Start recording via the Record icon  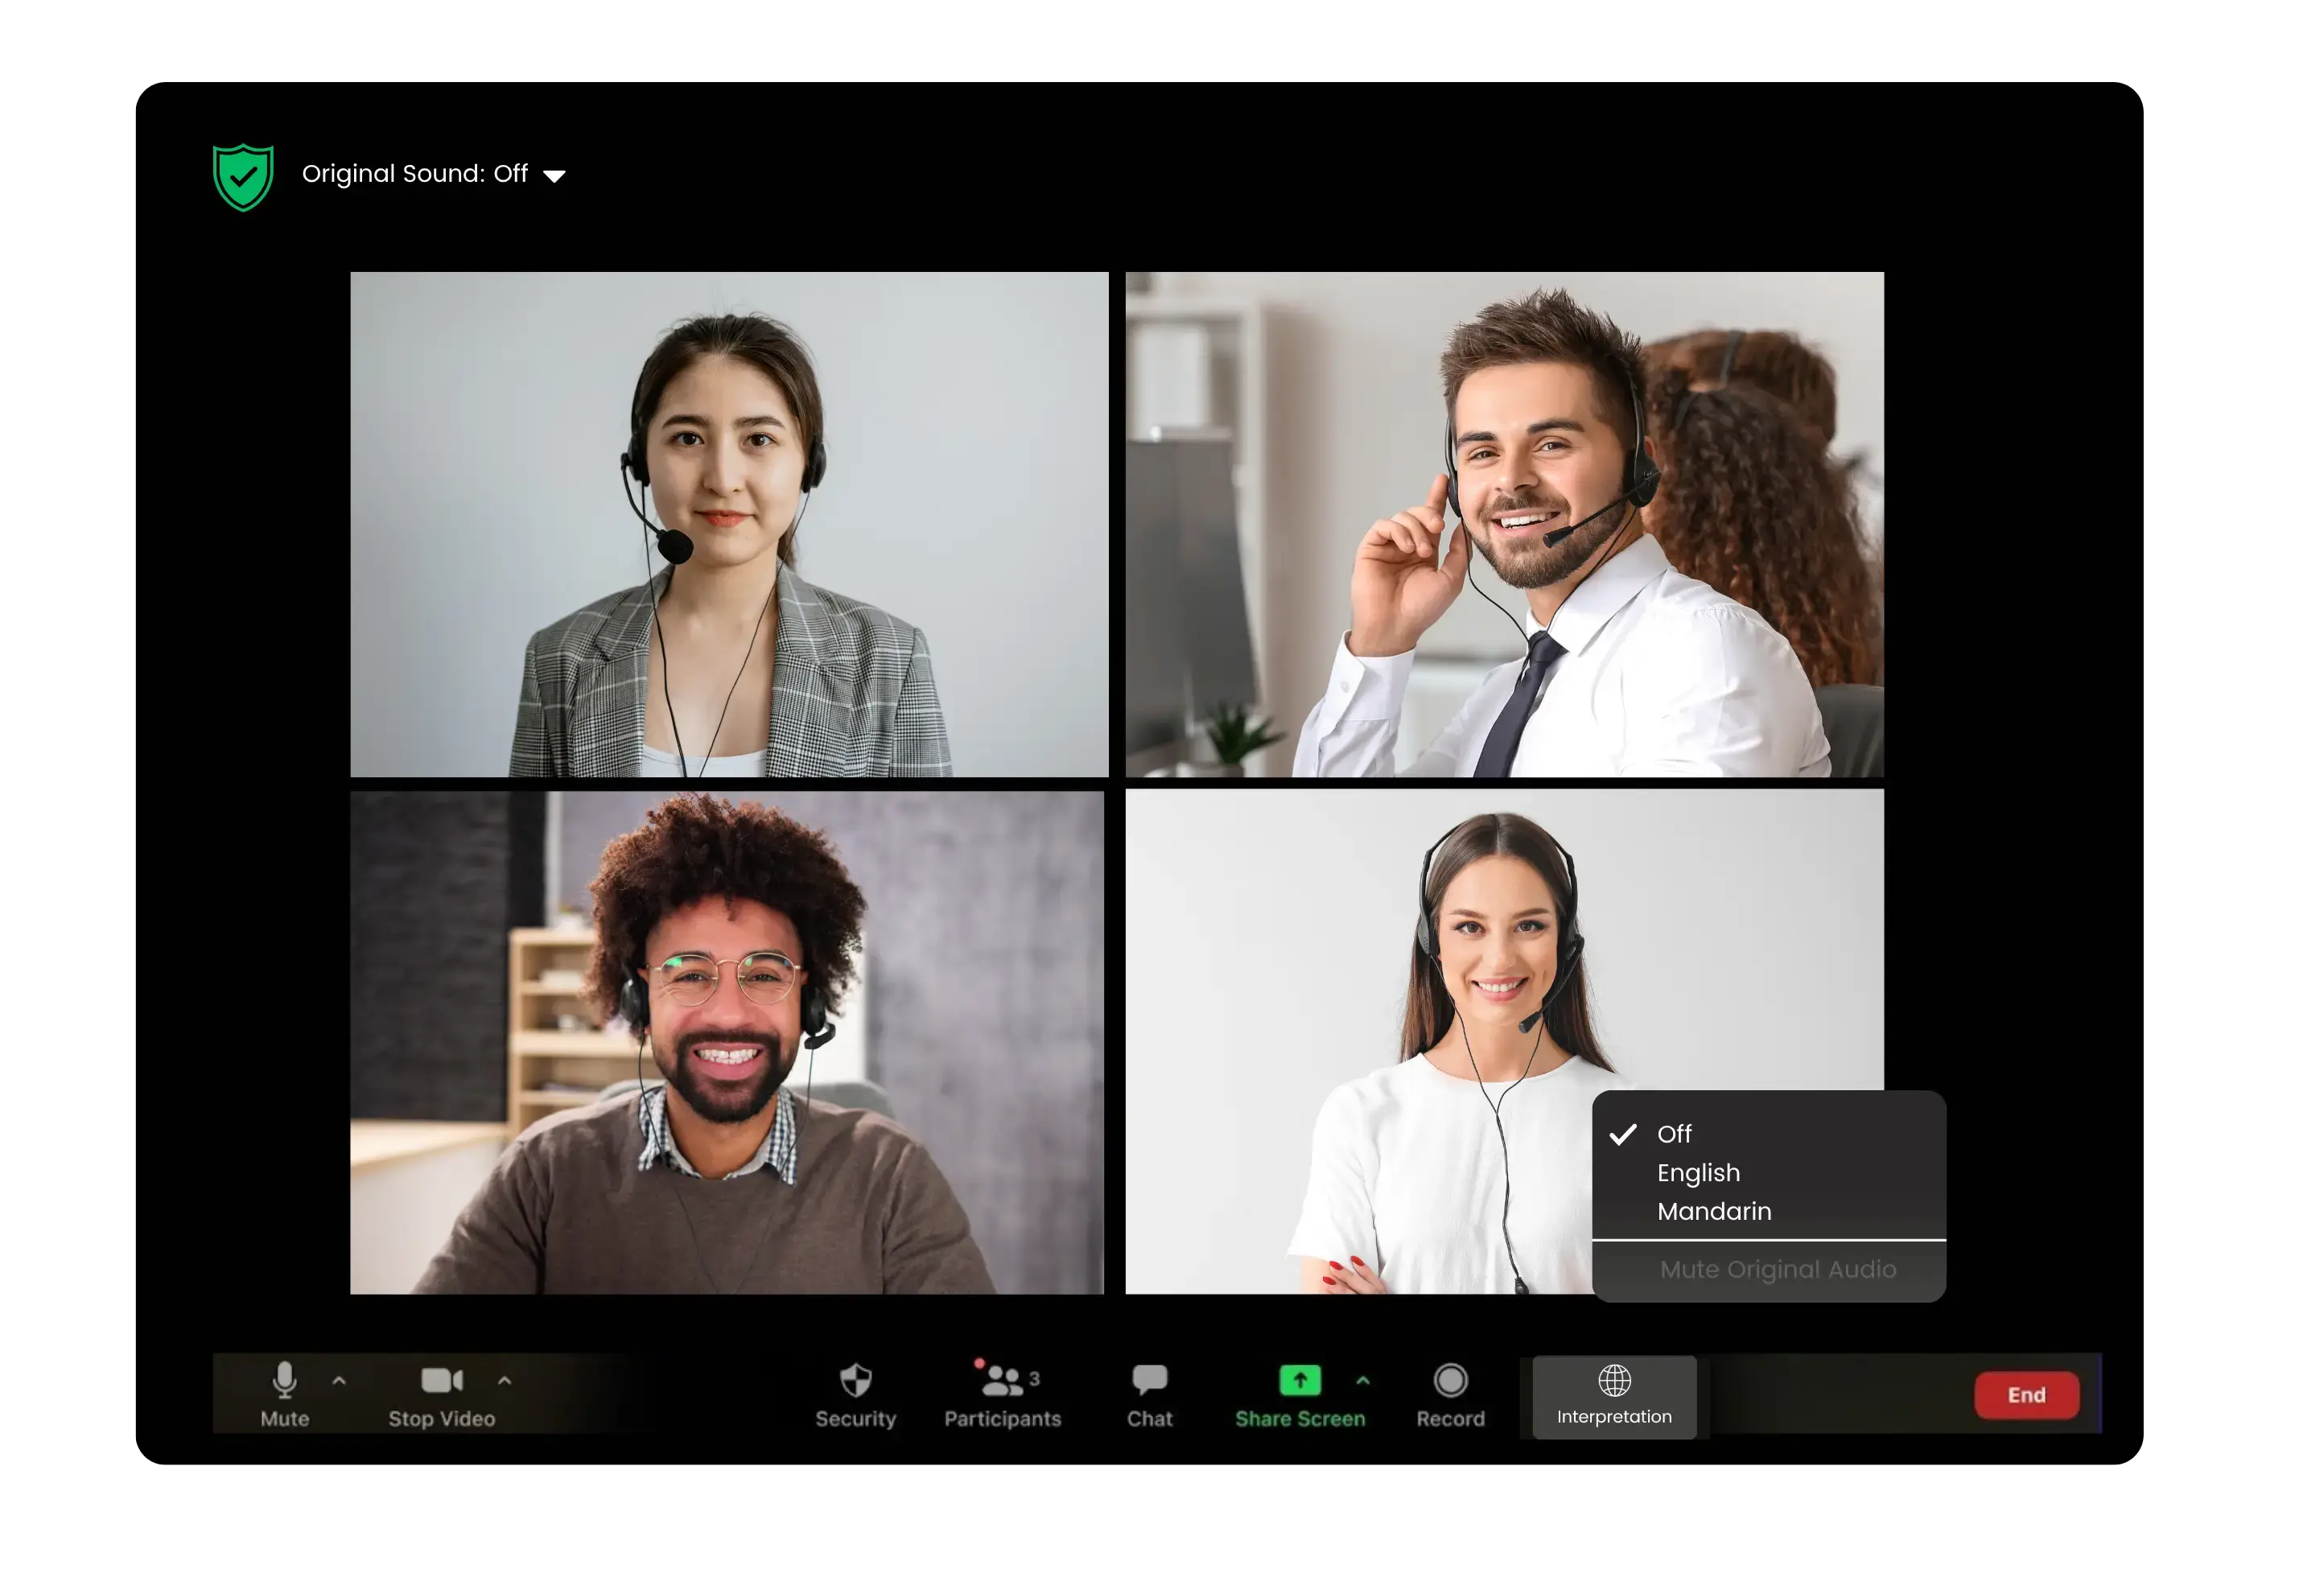(1450, 1381)
